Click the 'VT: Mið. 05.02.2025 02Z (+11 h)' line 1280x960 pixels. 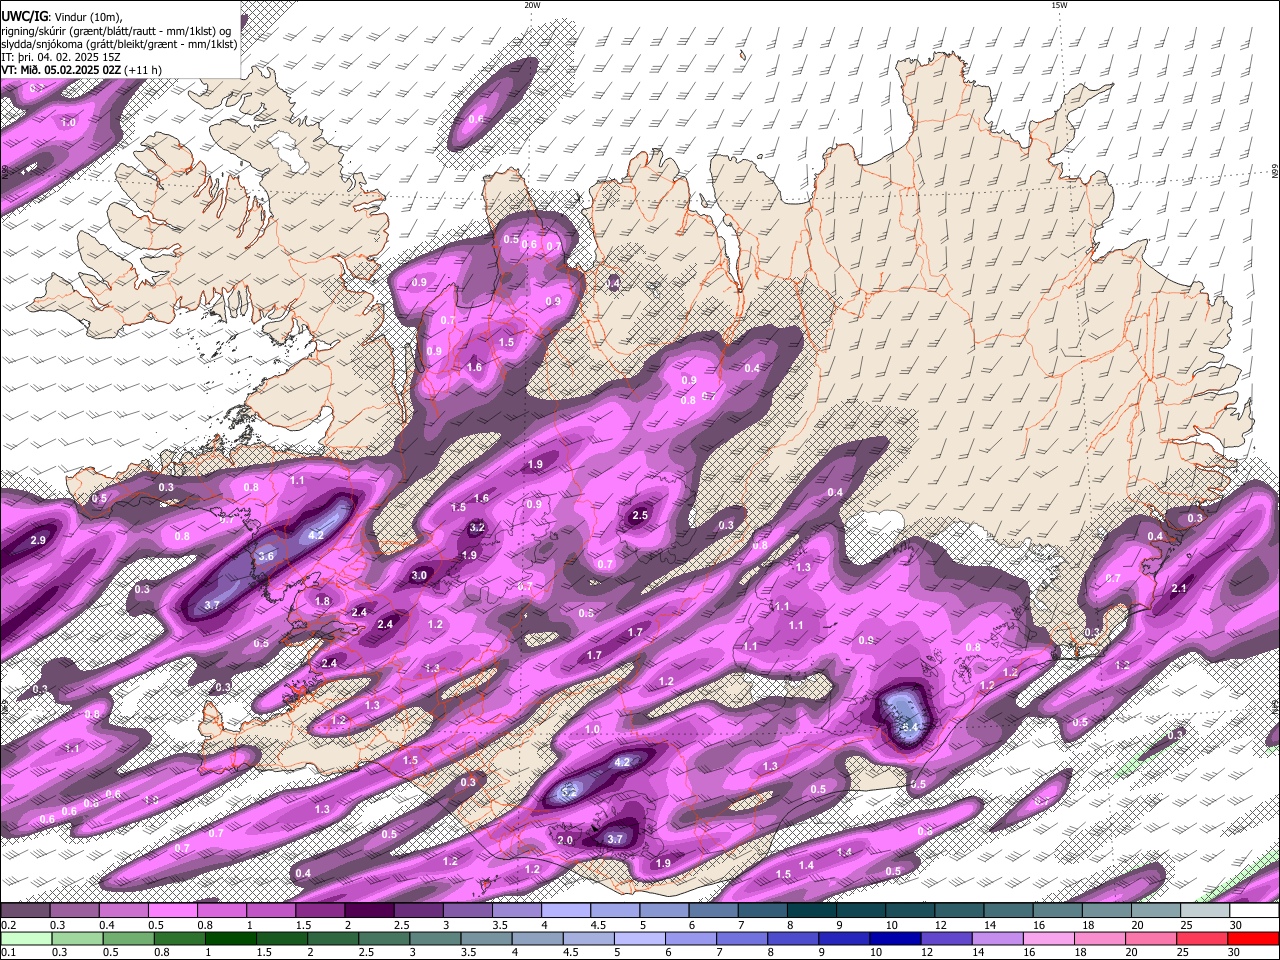81,70
